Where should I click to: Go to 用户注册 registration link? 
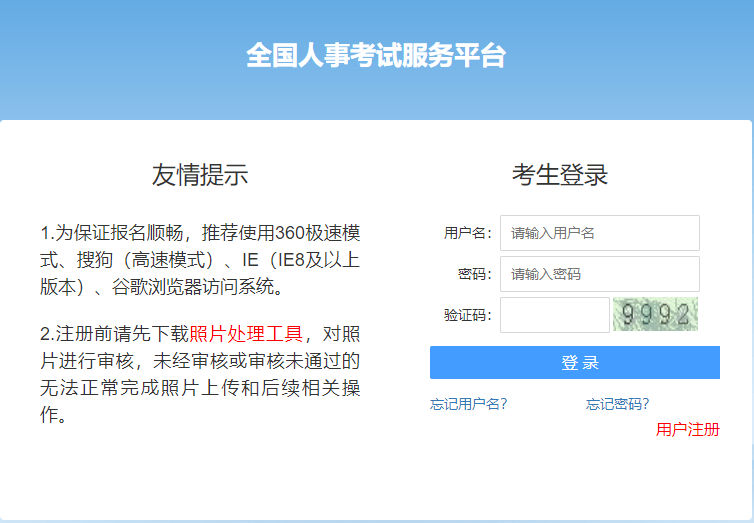pos(687,430)
